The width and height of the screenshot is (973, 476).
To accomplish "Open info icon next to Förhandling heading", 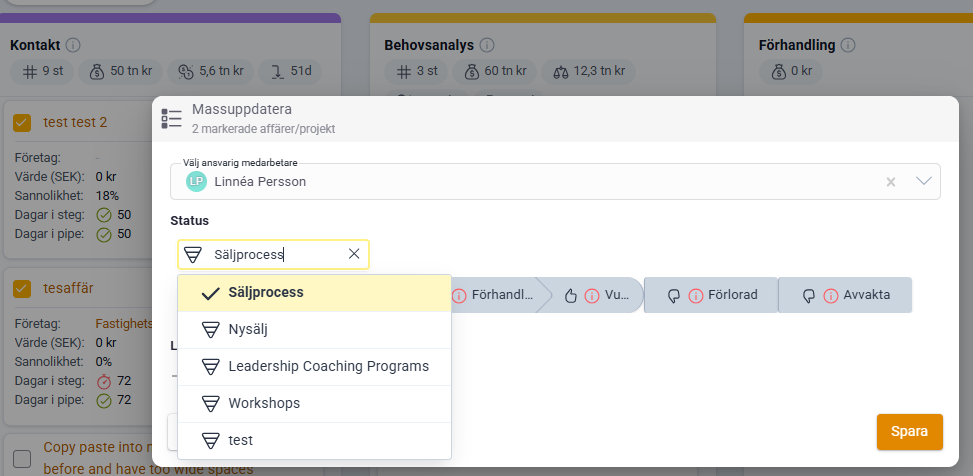I will pos(848,45).
